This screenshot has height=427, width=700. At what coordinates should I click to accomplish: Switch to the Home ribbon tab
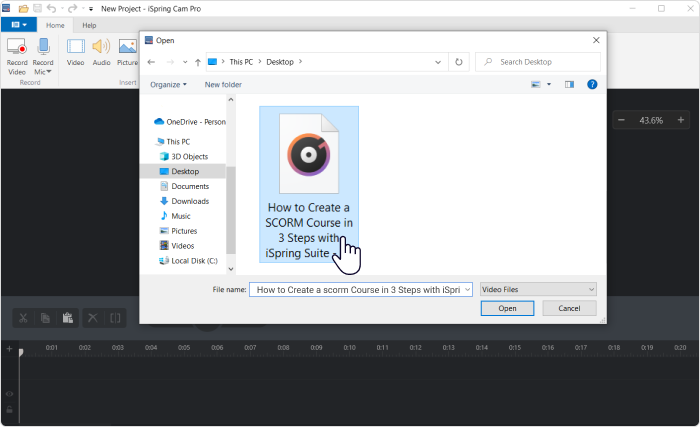click(x=55, y=25)
